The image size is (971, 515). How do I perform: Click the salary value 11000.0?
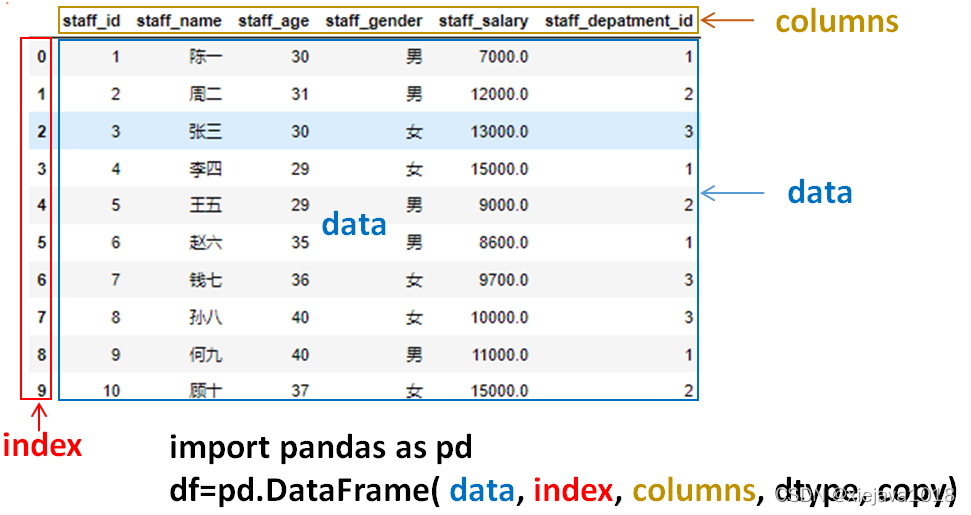click(x=499, y=355)
